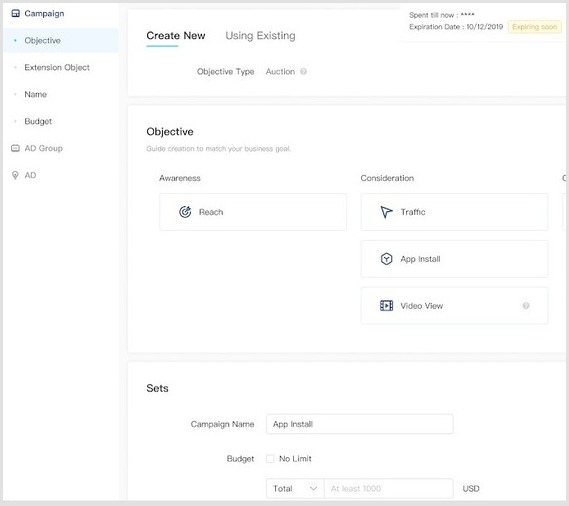Open the Total budget type dropdown
The height and width of the screenshot is (506, 569).
click(295, 488)
